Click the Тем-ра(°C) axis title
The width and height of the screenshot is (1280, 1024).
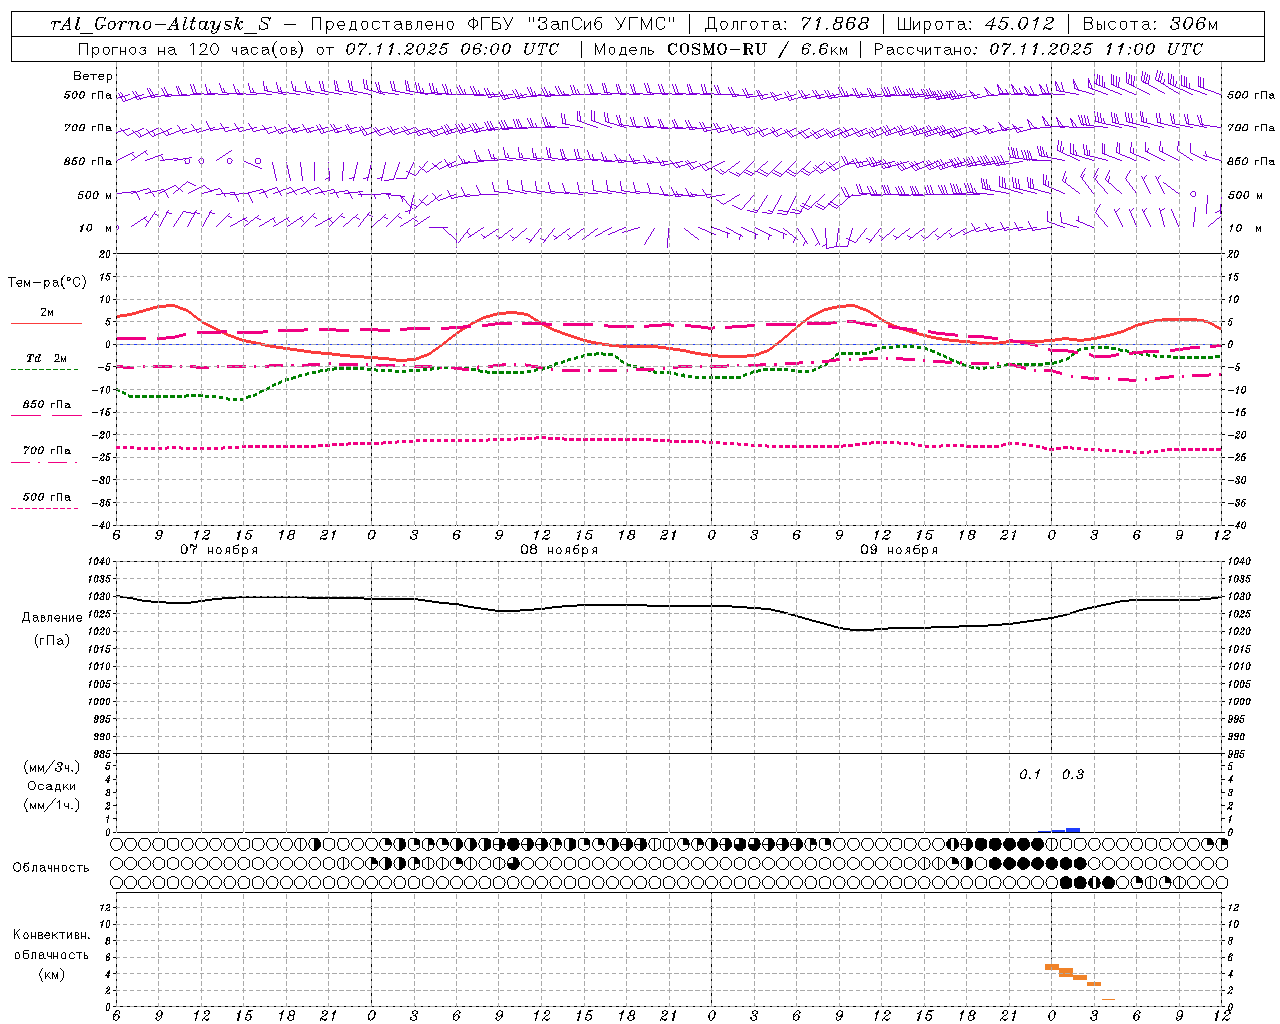pos(47,283)
